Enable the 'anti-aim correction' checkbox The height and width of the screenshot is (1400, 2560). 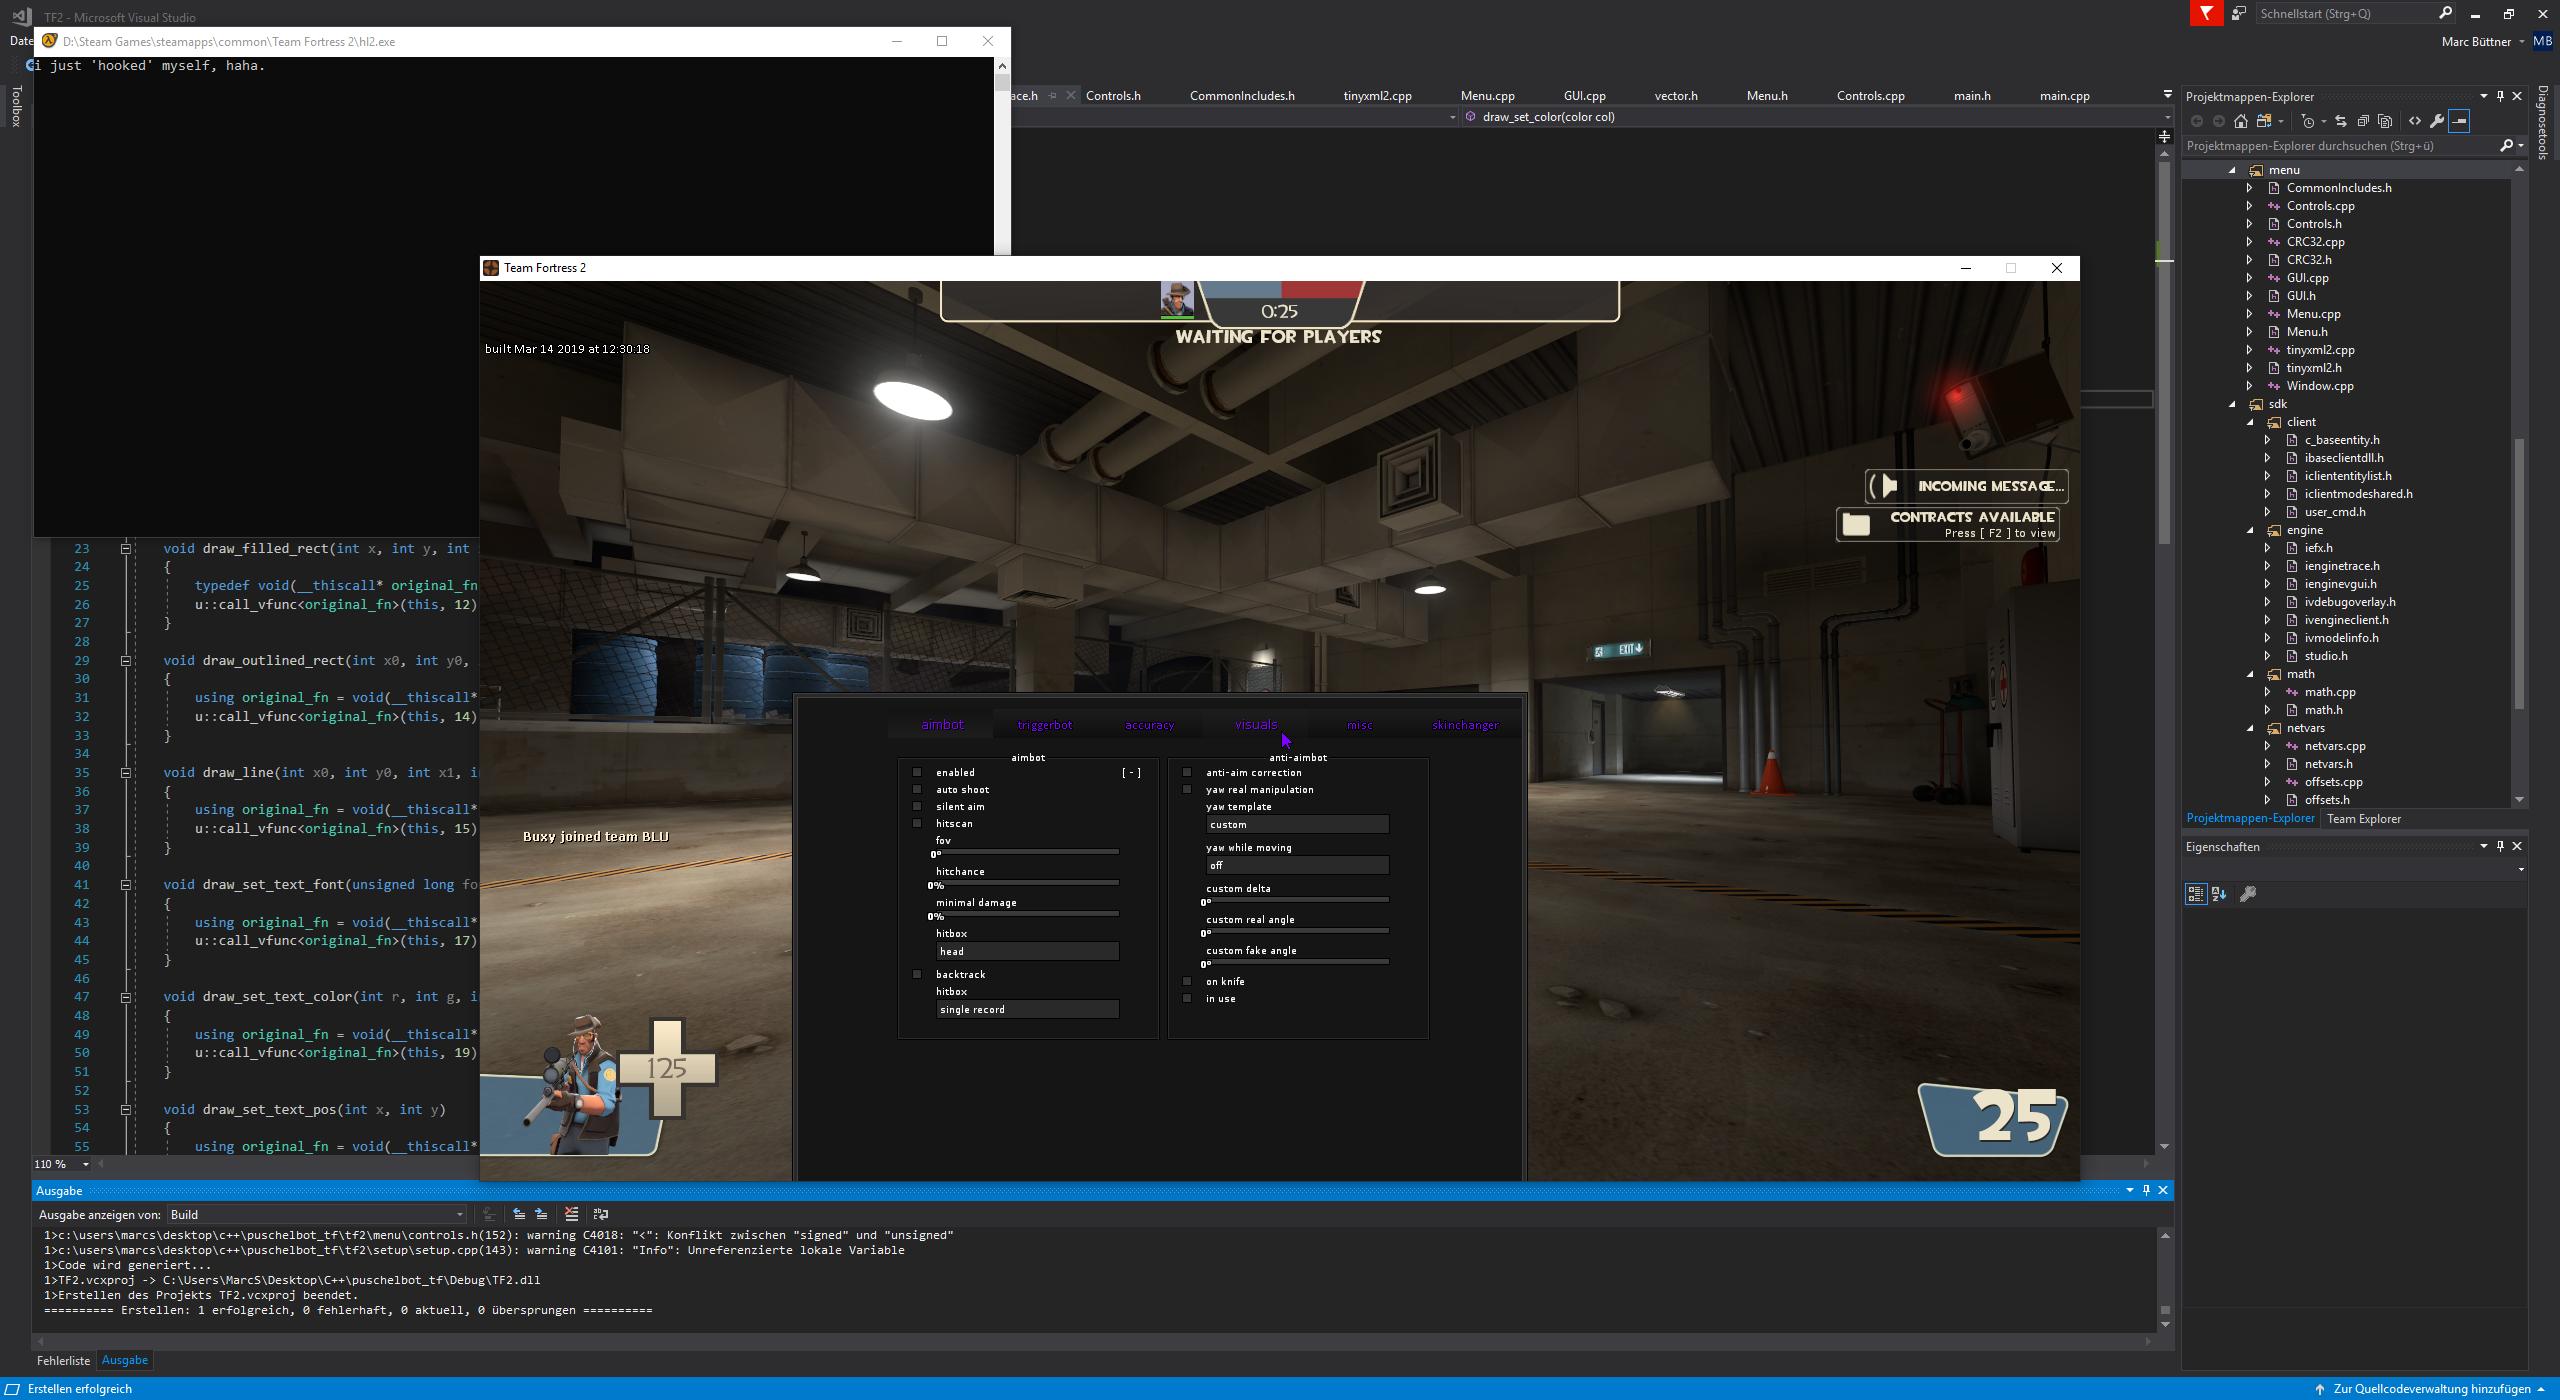point(1187,772)
